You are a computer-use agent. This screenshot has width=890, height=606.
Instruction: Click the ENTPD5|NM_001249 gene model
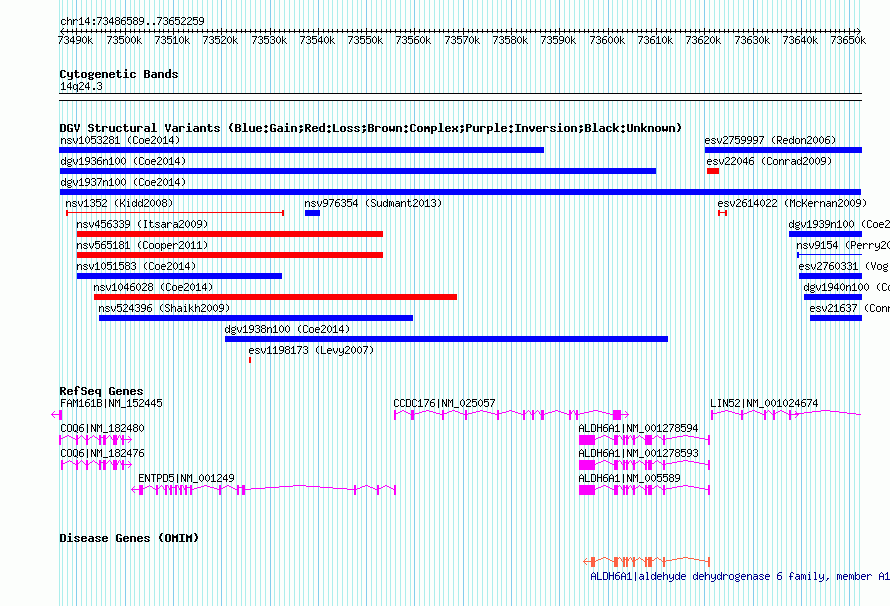click(x=263, y=490)
